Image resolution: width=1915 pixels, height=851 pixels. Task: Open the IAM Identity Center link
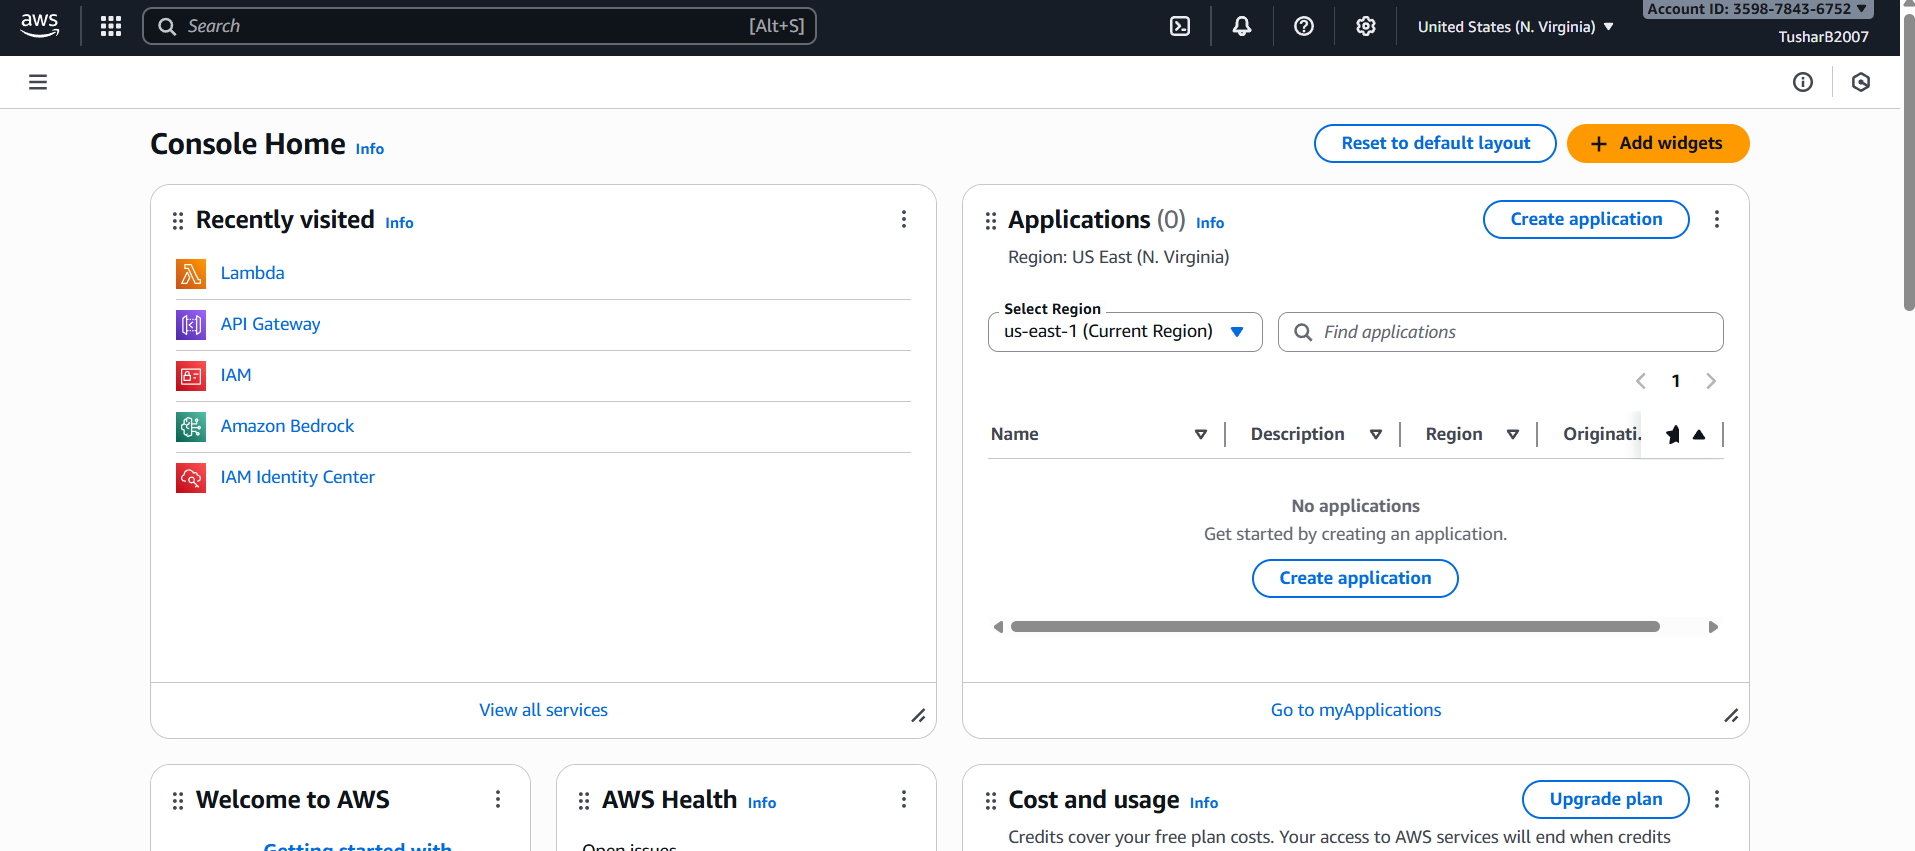[297, 477]
